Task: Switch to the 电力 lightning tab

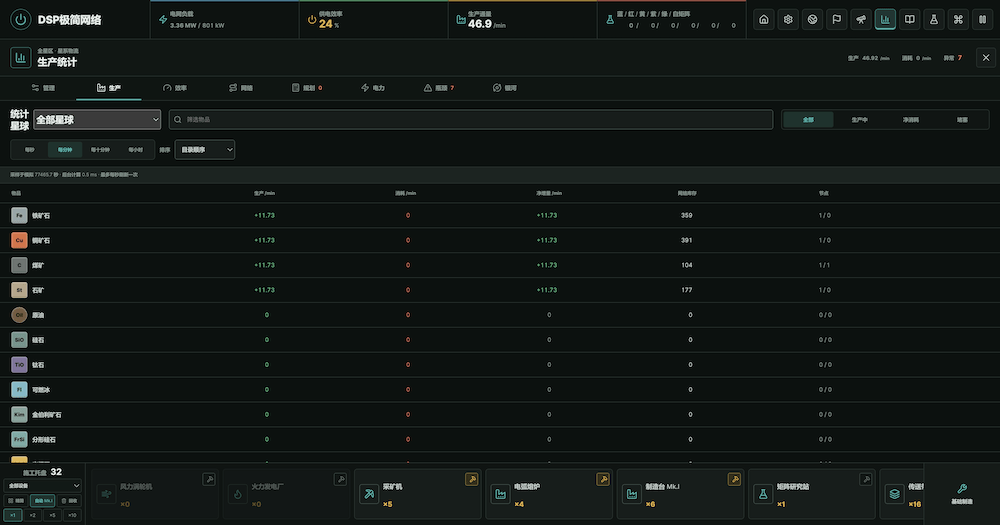Action: (373, 88)
